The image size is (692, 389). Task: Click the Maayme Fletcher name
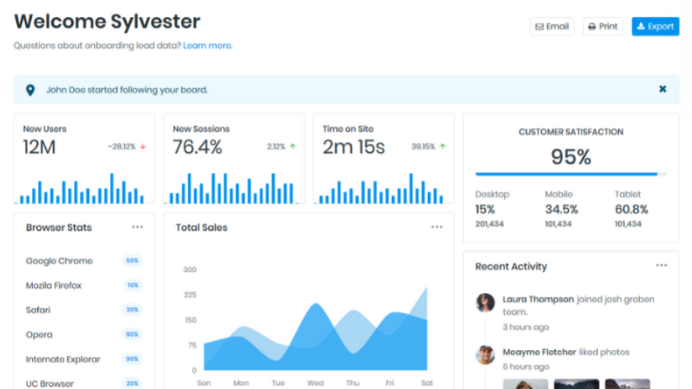[539, 352]
